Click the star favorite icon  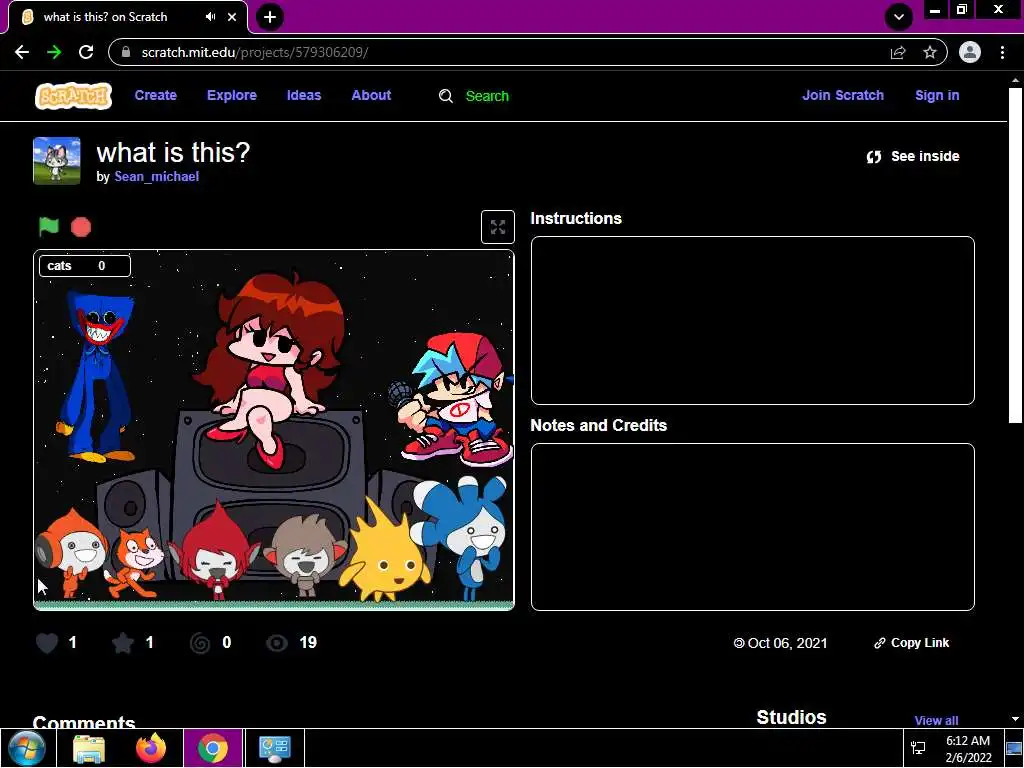[x=123, y=643]
